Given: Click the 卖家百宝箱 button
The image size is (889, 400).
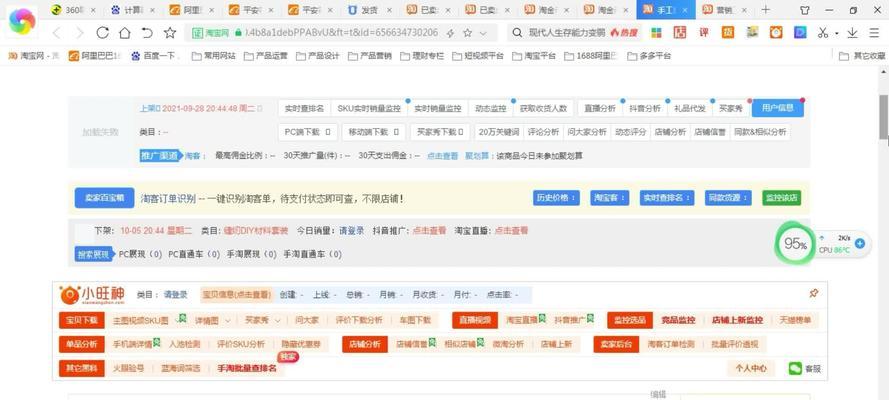Looking at the screenshot, I should click(x=104, y=198).
